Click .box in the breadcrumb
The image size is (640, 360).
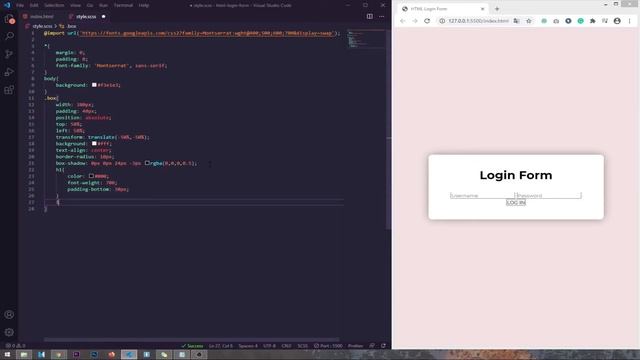coord(71,26)
